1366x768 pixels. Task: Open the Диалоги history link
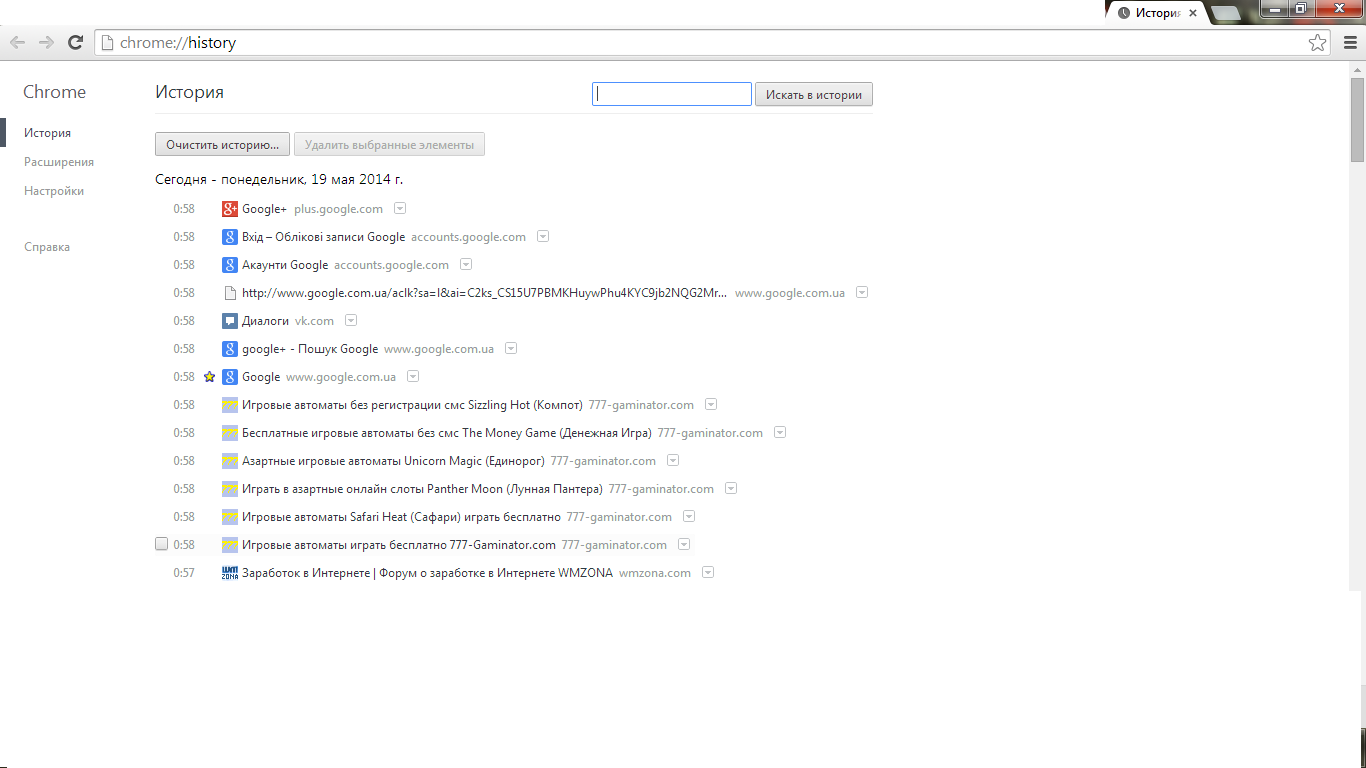click(x=265, y=321)
